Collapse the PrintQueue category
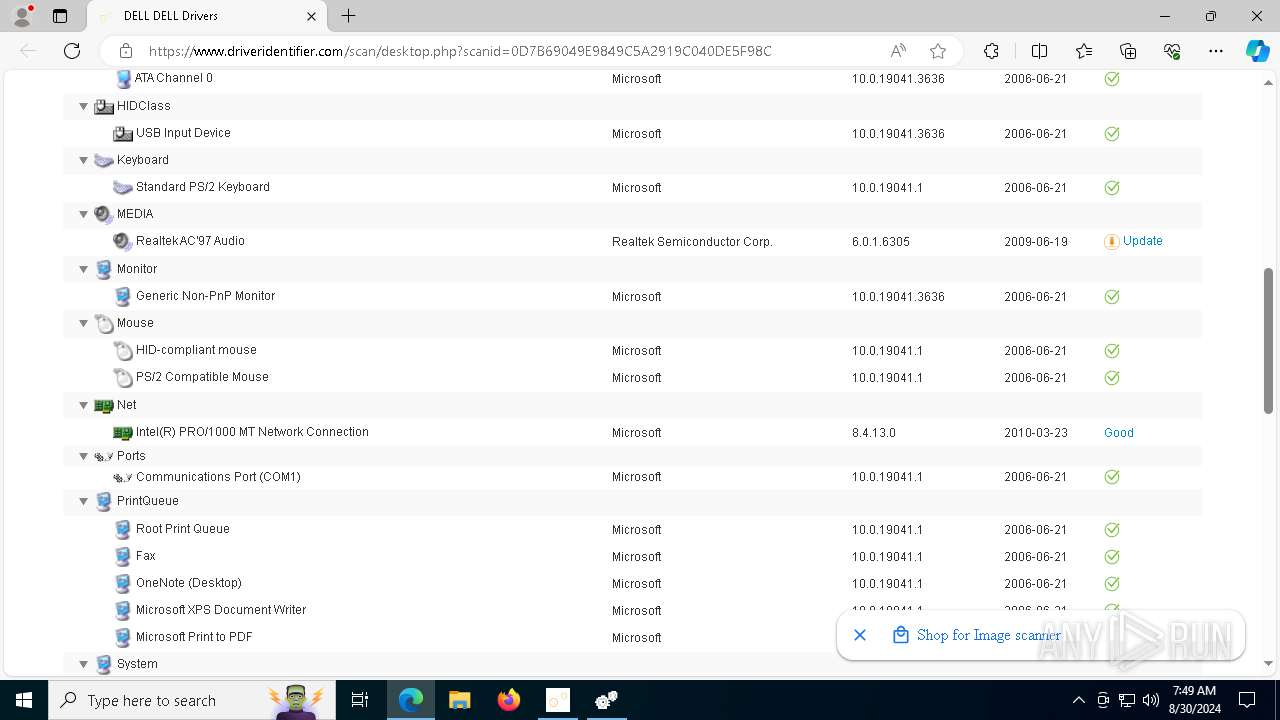1280x720 pixels. (x=84, y=501)
